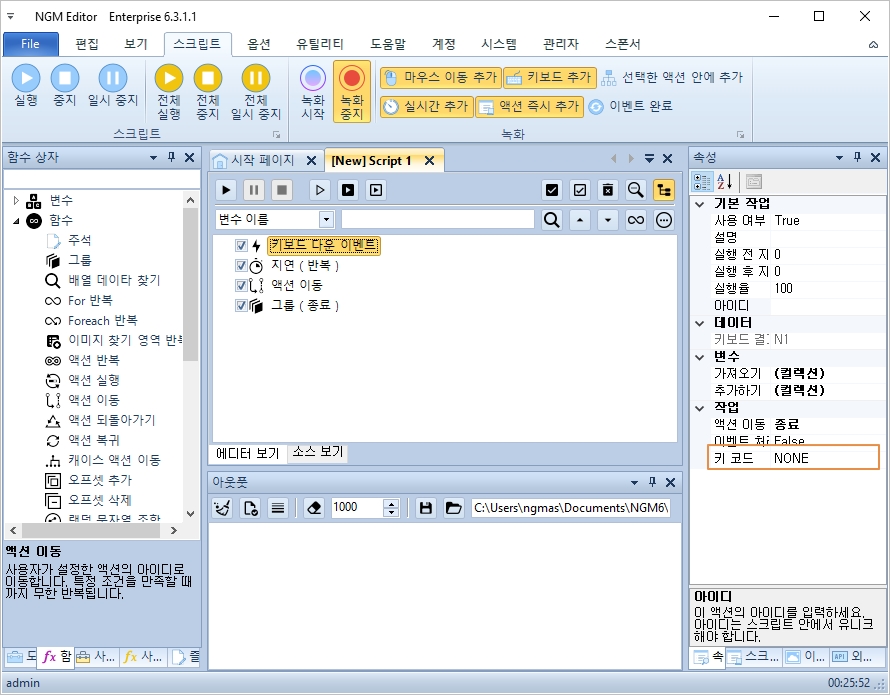The width and height of the screenshot is (890, 695).
Task: Switch to the 보기 ribbon tab
Action: (136, 44)
